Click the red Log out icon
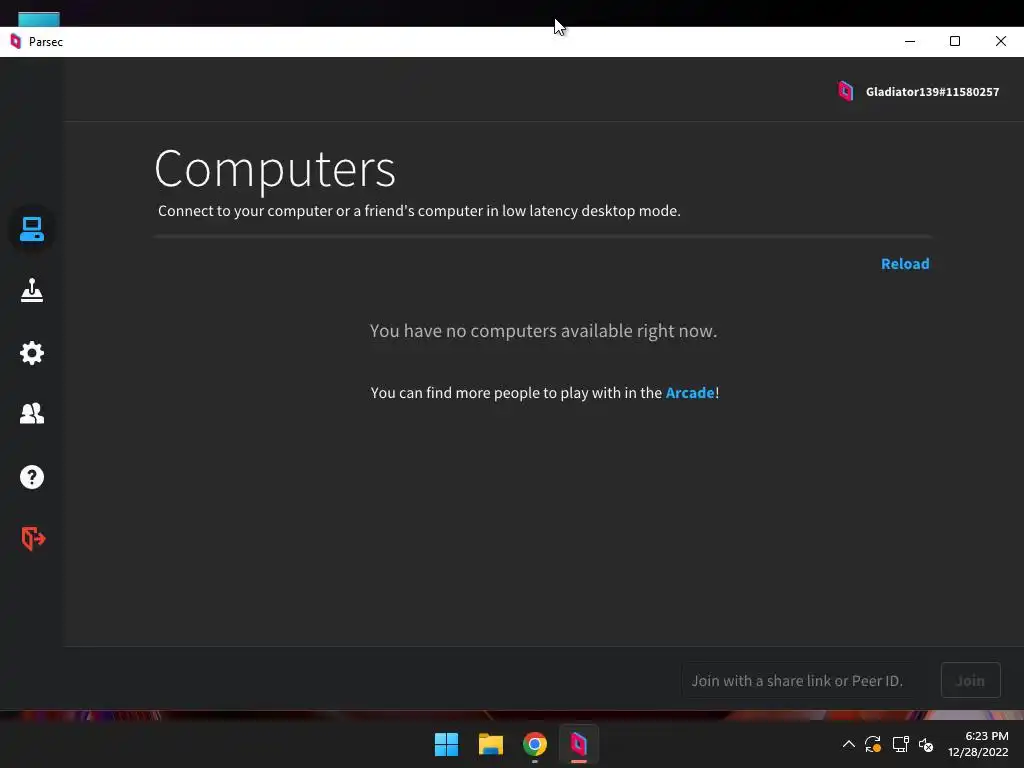 coord(33,539)
